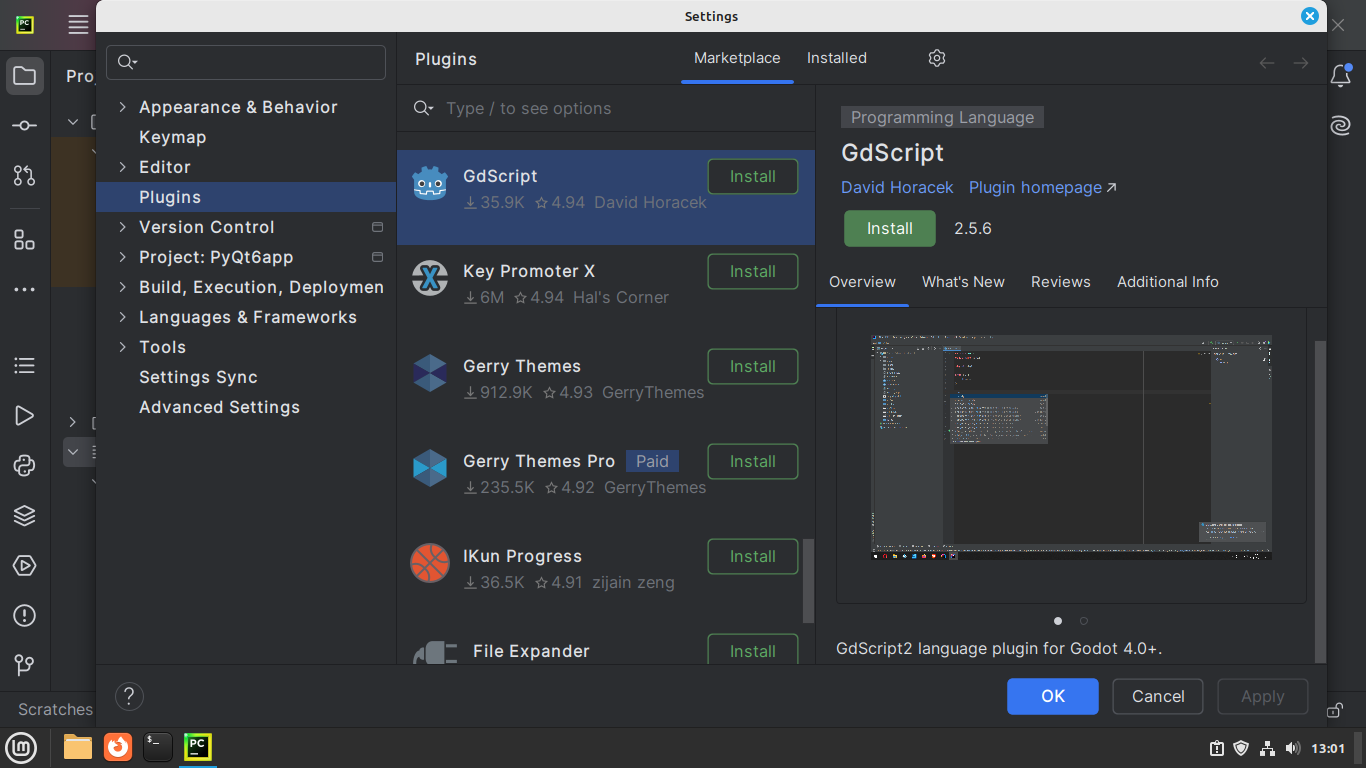Open the Structure tool window icon

coord(25,240)
